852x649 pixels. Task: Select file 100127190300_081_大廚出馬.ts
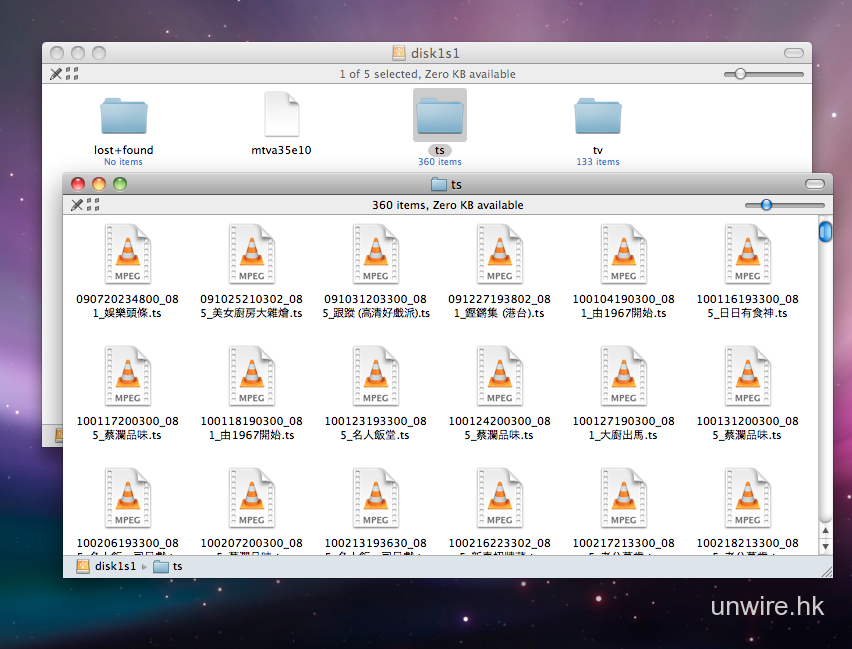pos(623,377)
